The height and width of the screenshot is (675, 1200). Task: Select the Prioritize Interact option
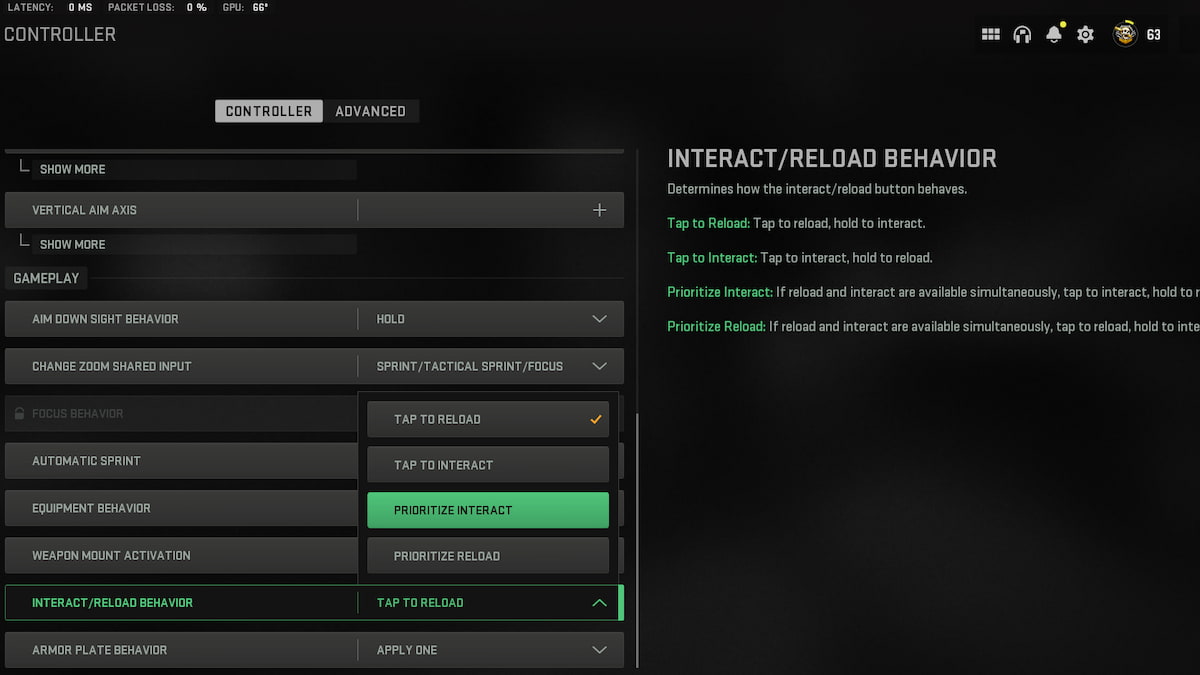pos(488,510)
